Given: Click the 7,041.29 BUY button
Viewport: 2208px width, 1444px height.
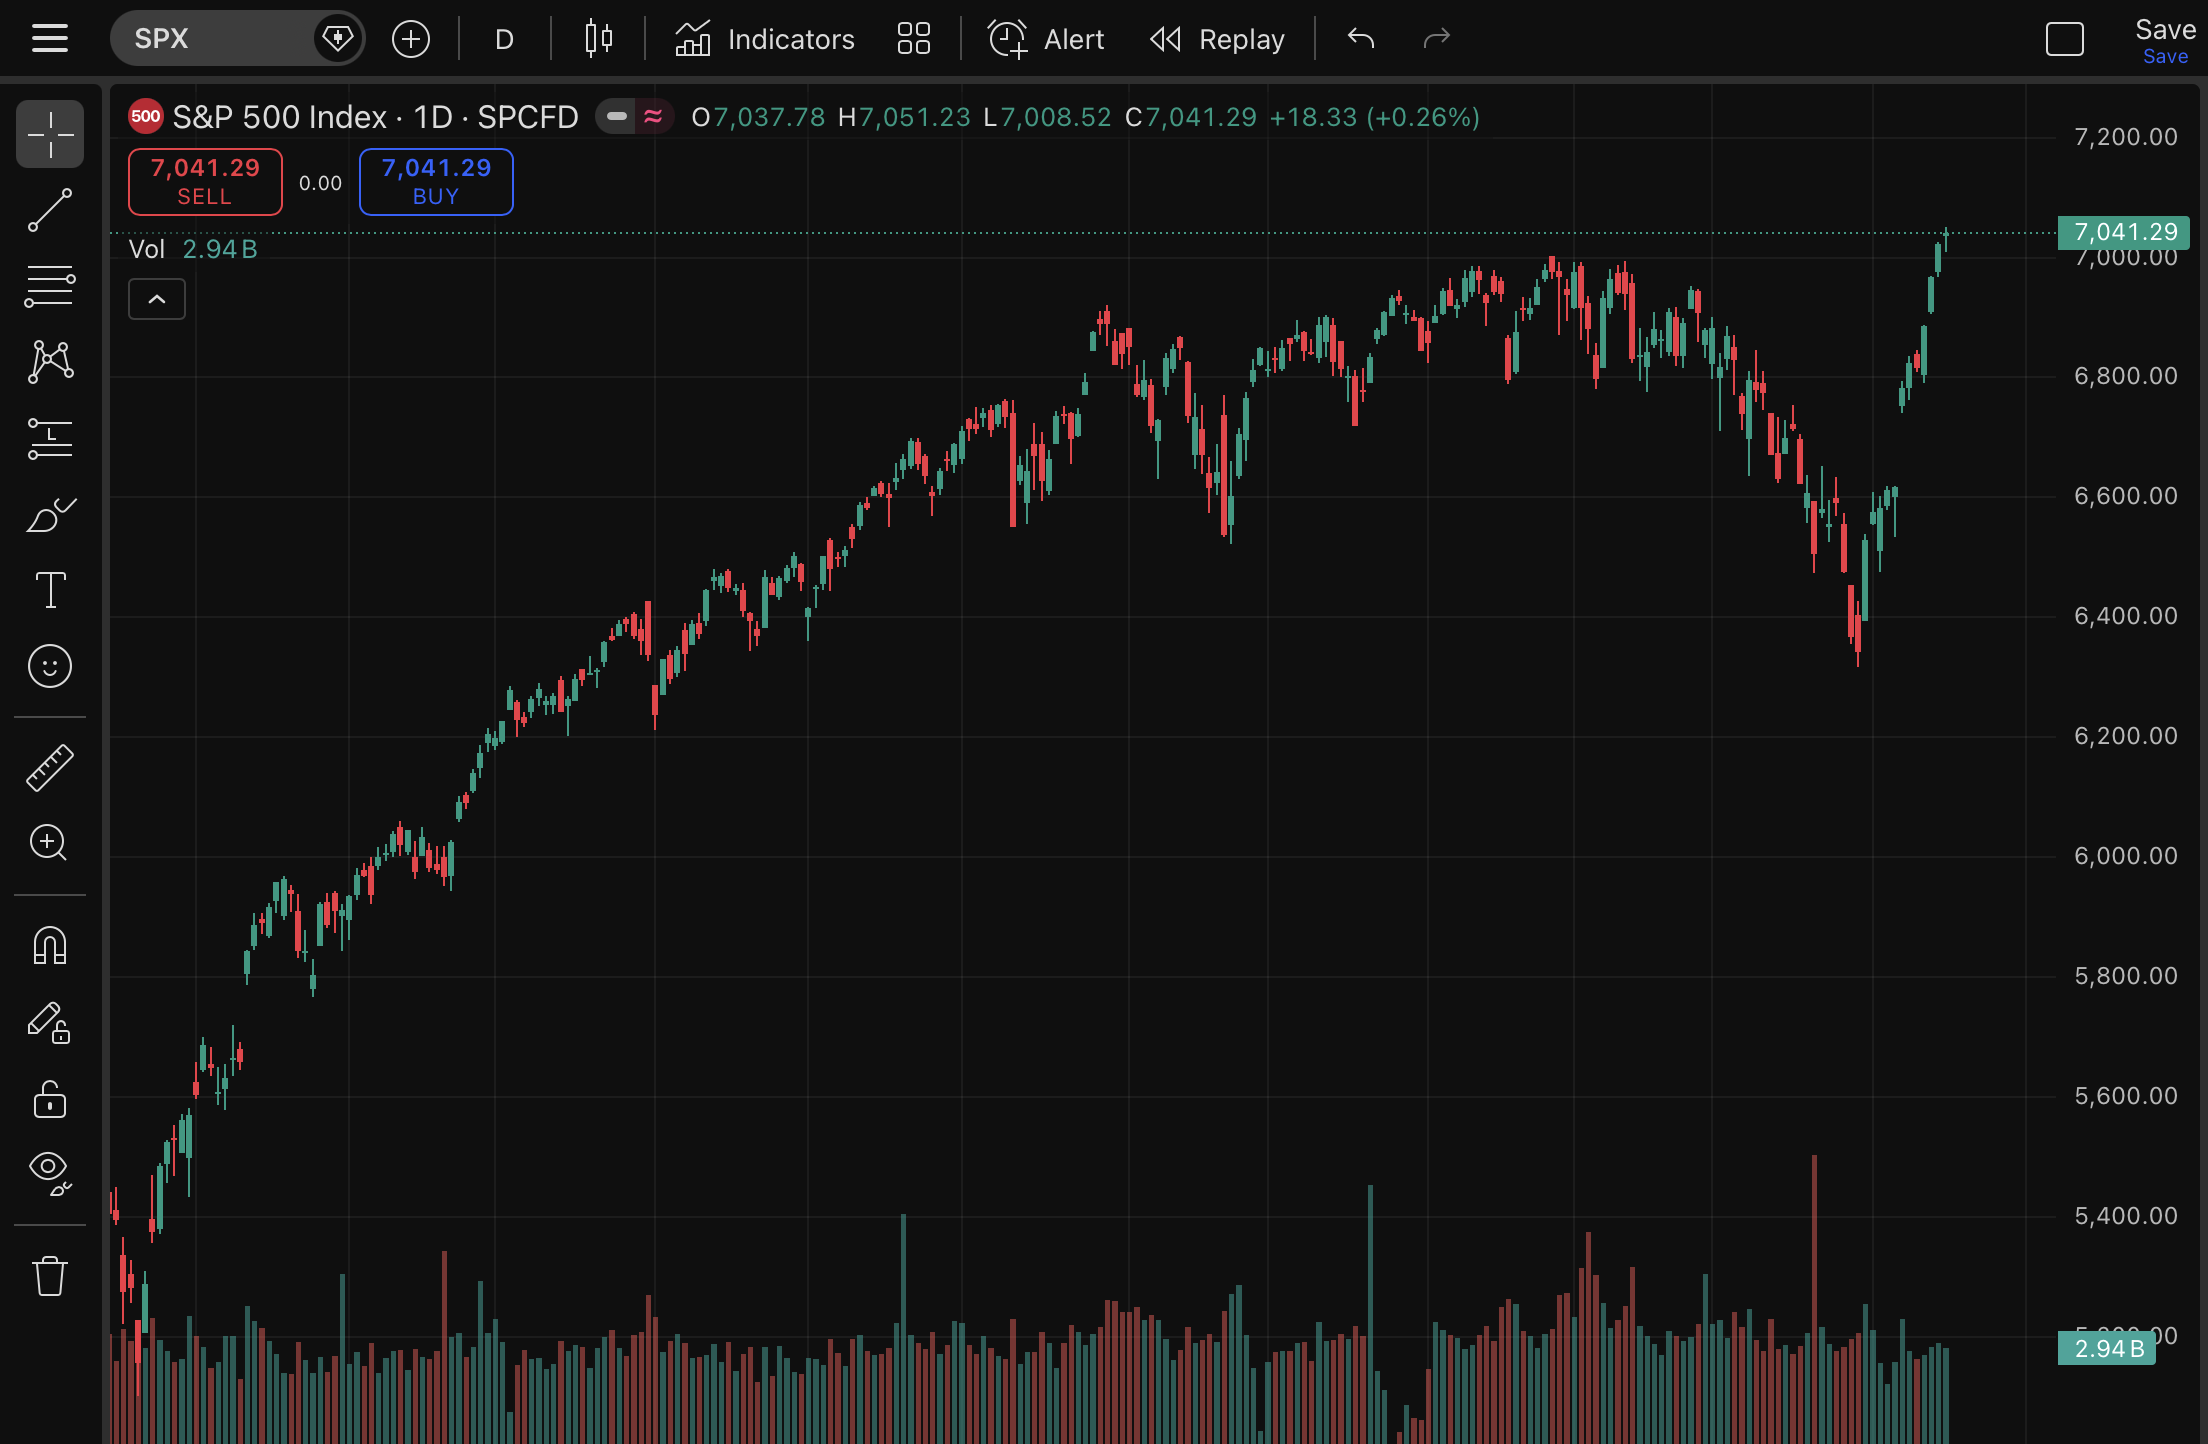Looking at the screenshot, I should (x=436, y=181).
